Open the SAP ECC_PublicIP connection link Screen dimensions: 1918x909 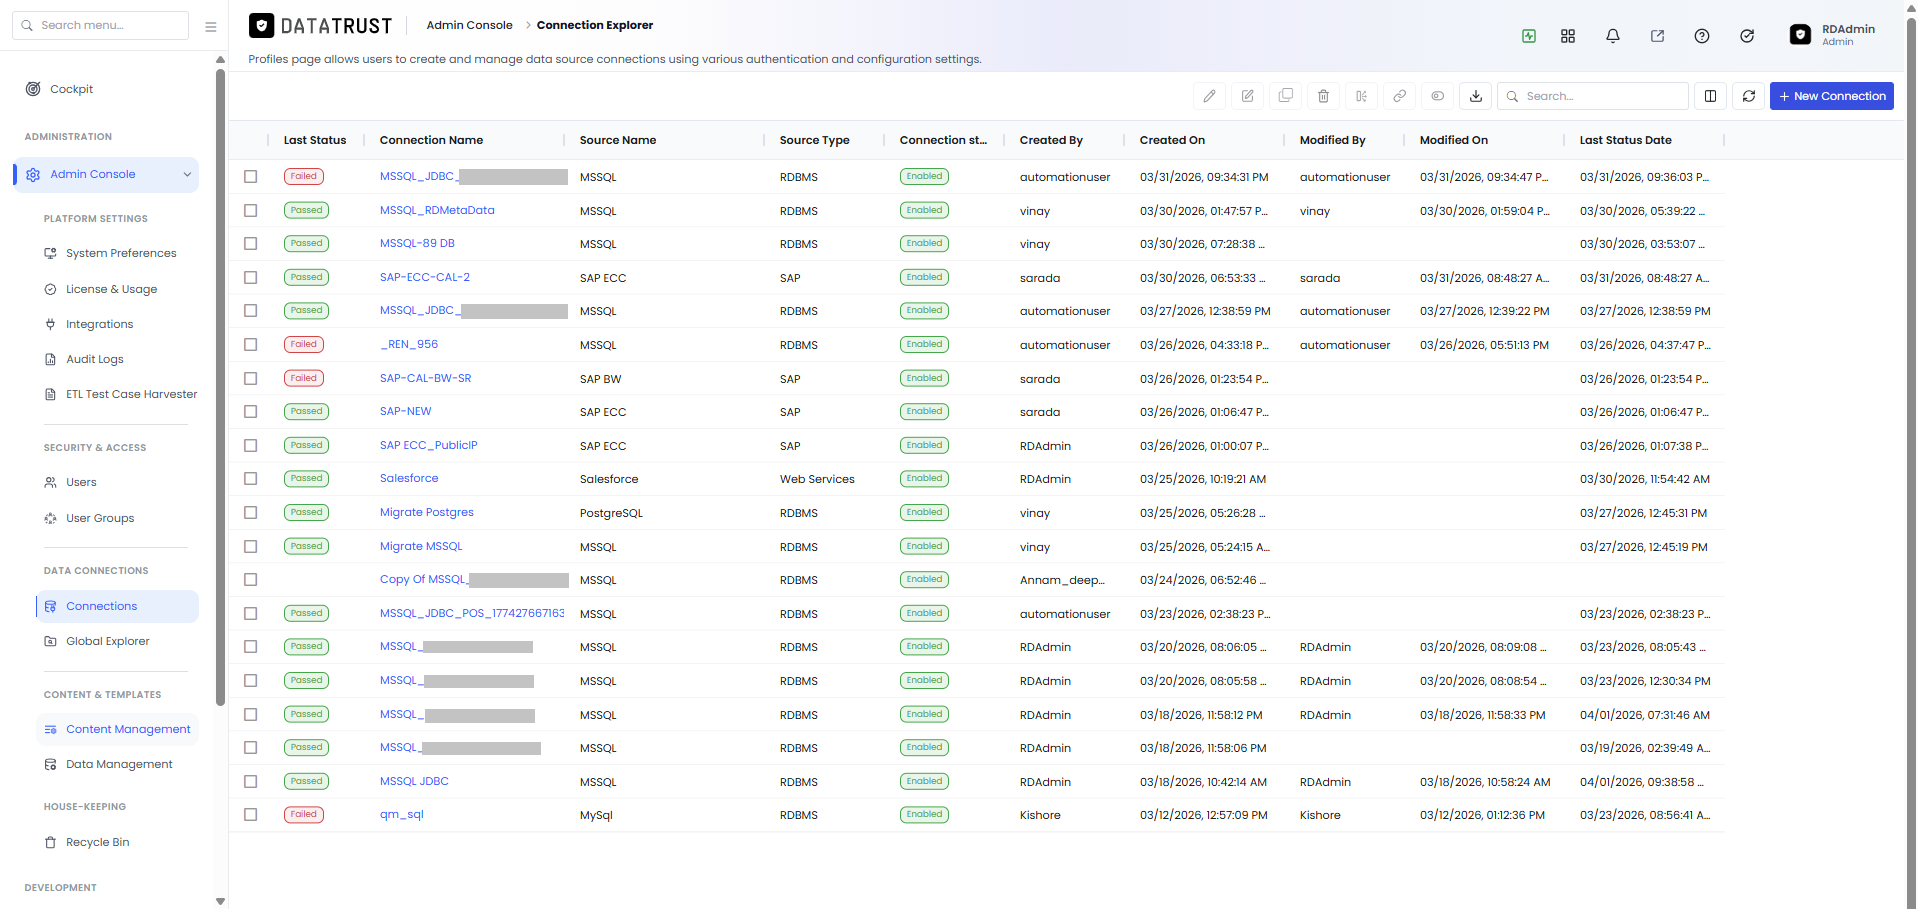[428, 445]
